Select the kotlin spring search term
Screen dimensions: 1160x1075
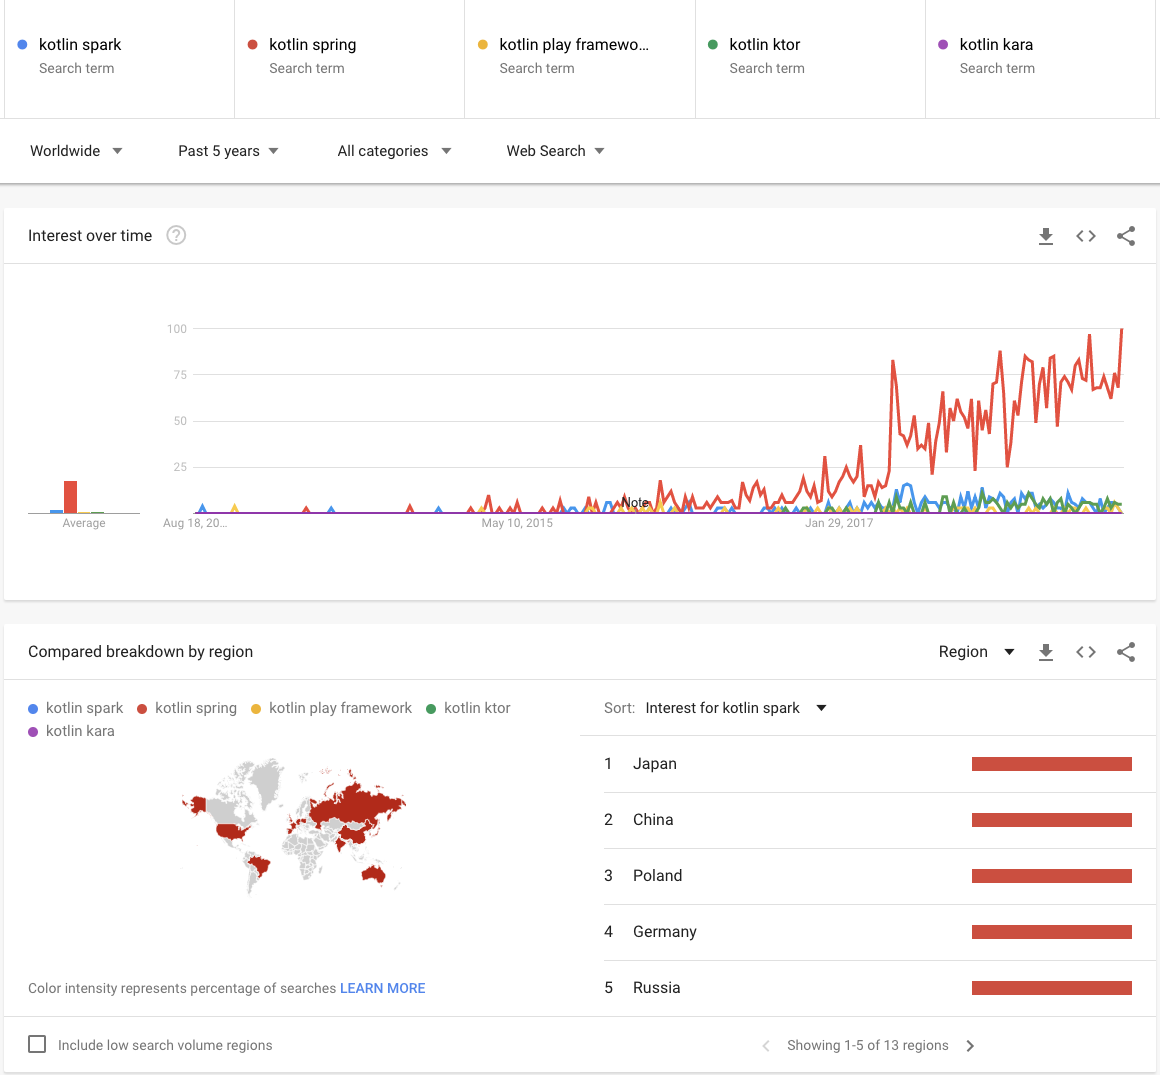312,45
